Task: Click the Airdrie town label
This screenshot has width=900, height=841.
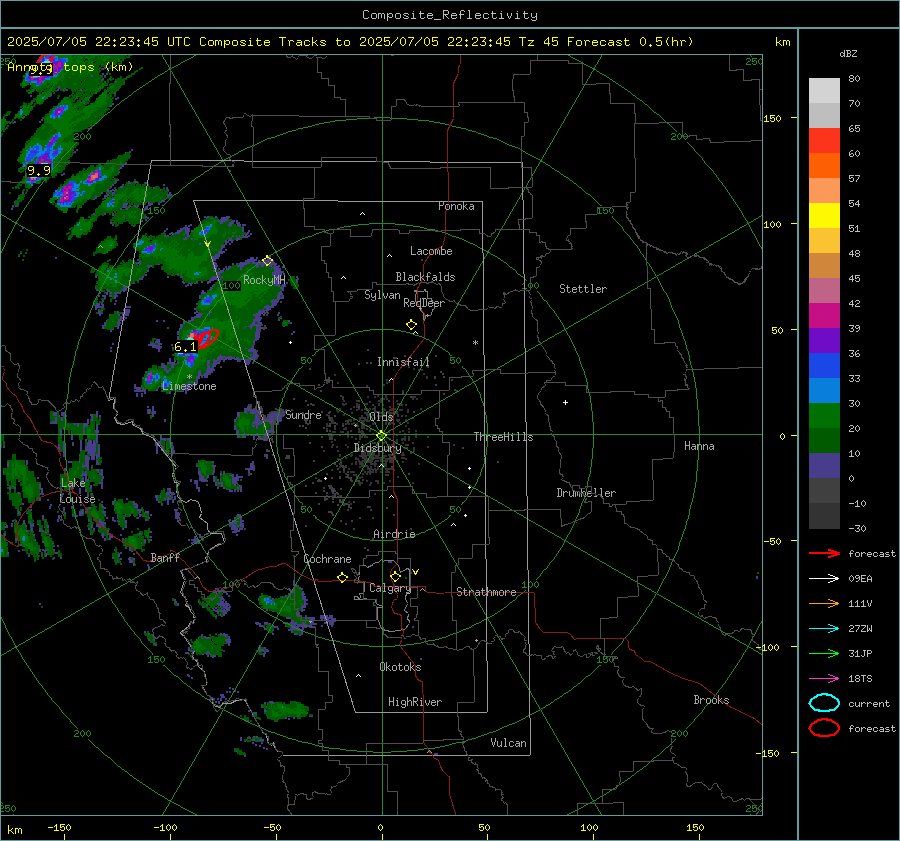Action: point(394,534)
